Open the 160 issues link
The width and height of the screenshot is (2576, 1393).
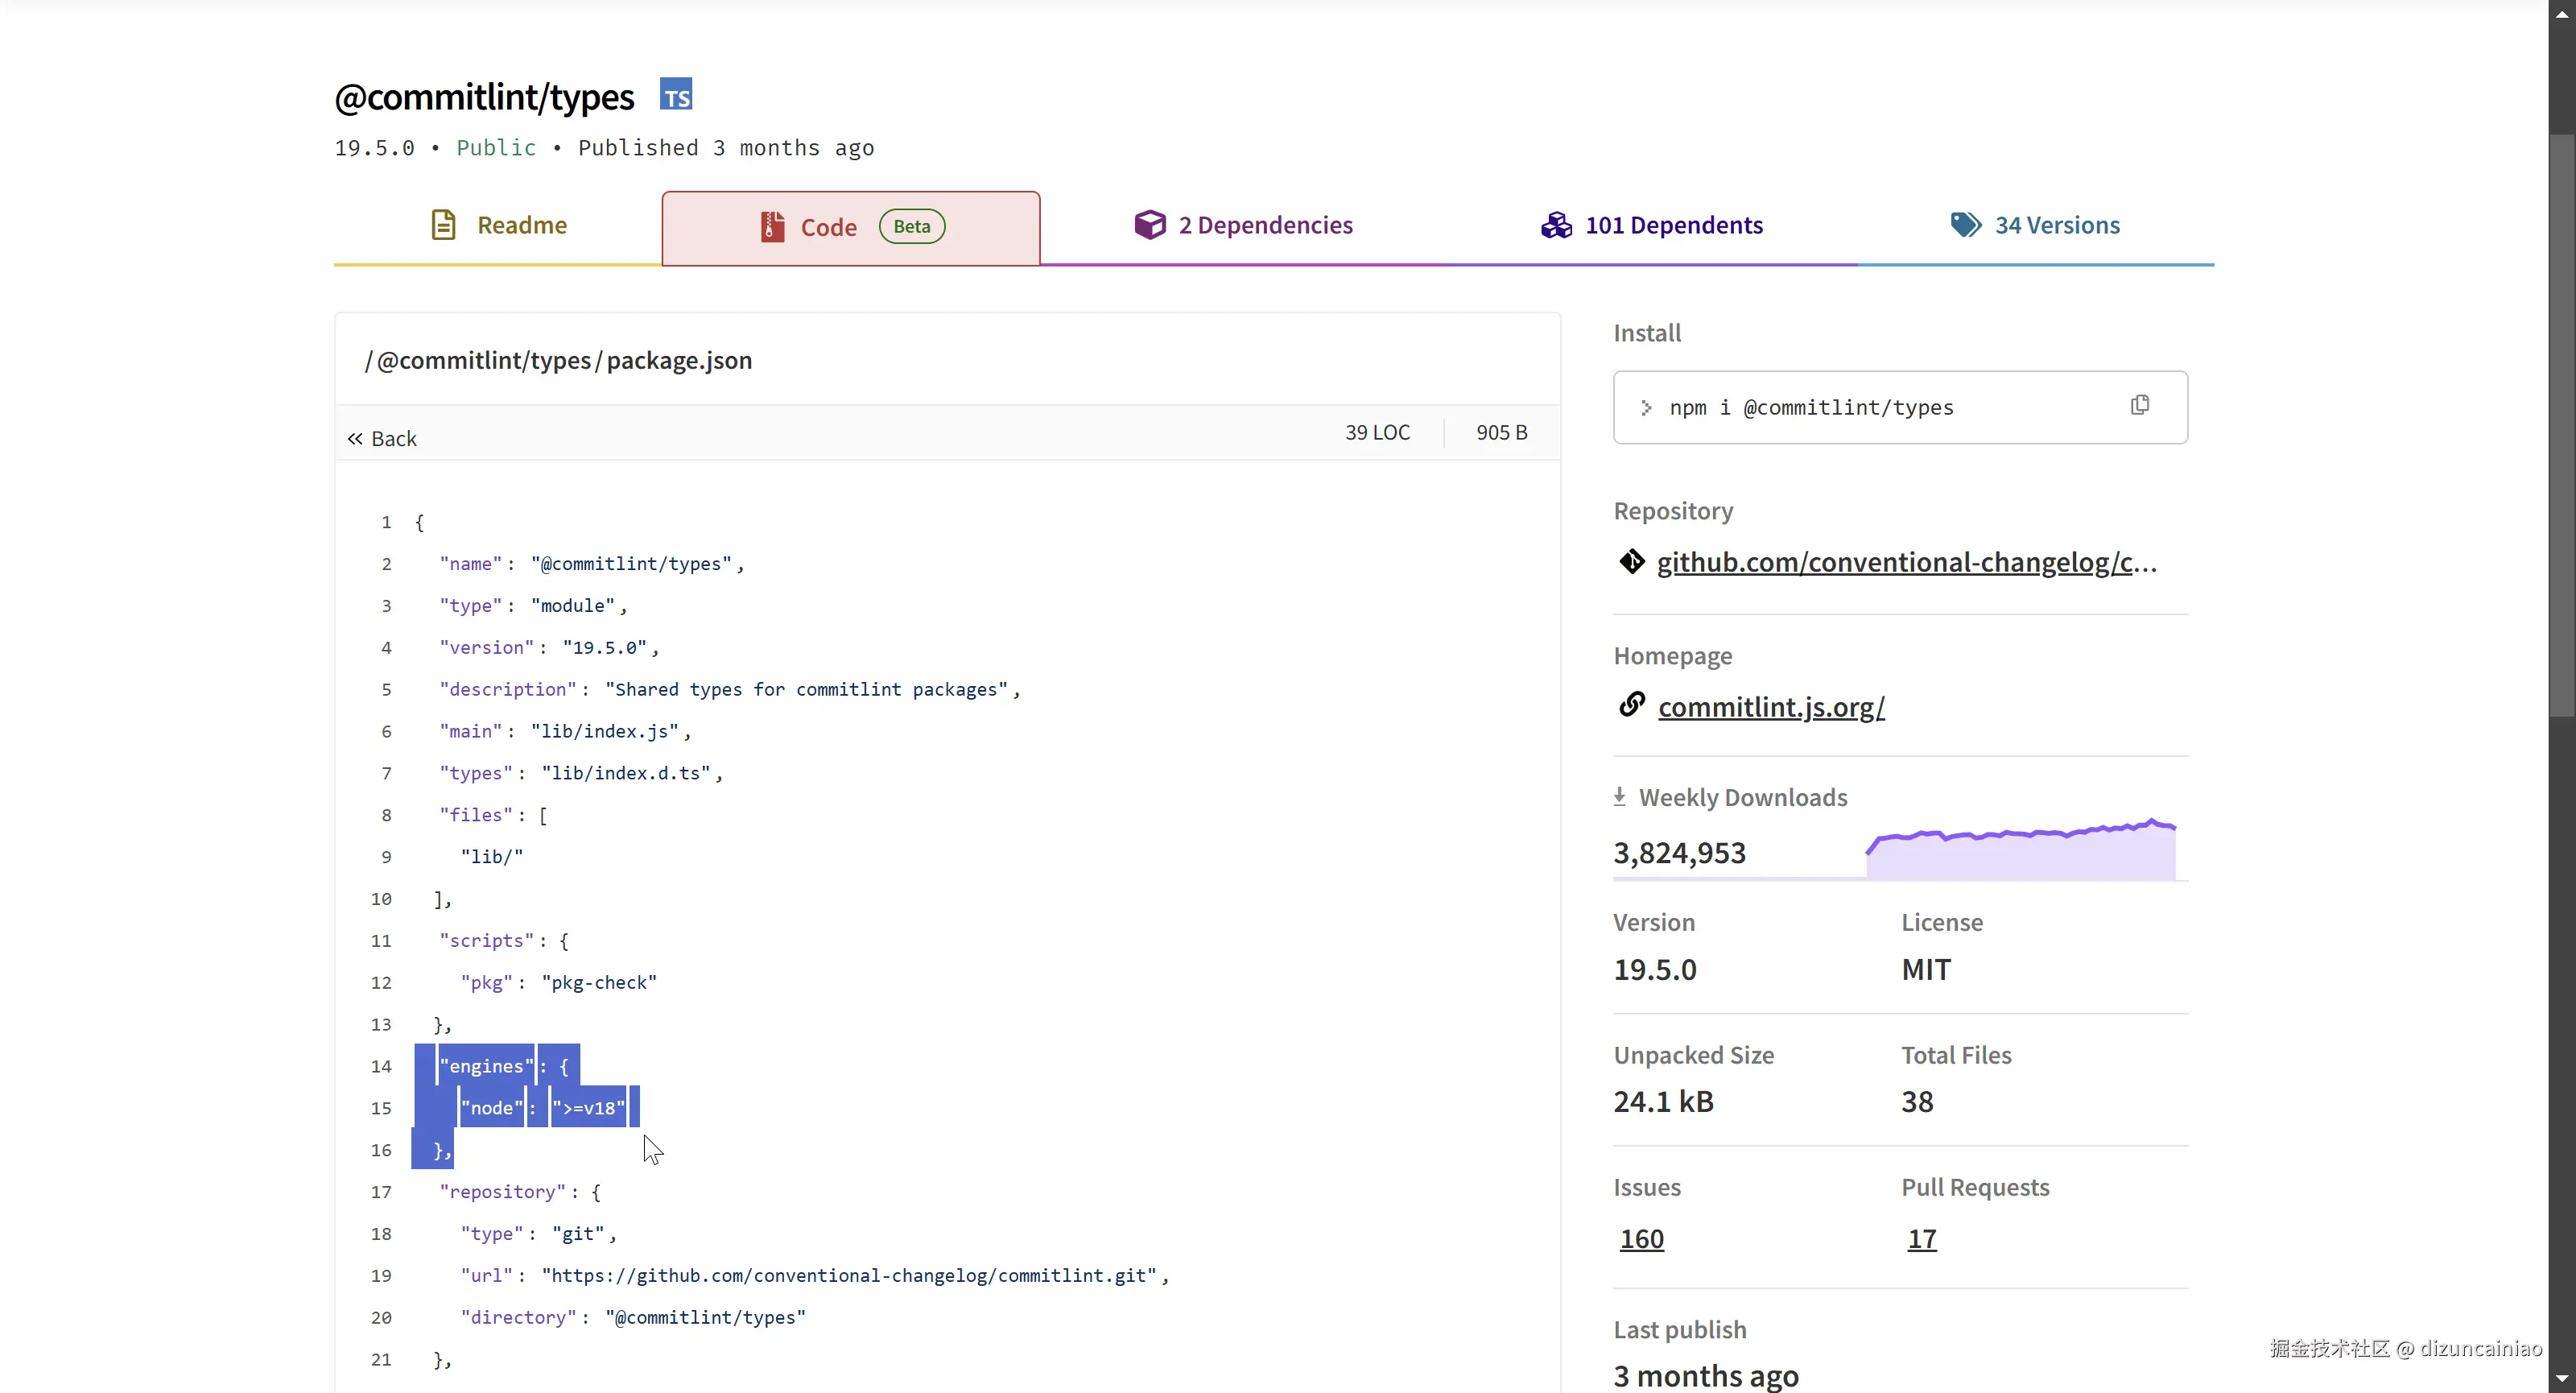1641,1239
